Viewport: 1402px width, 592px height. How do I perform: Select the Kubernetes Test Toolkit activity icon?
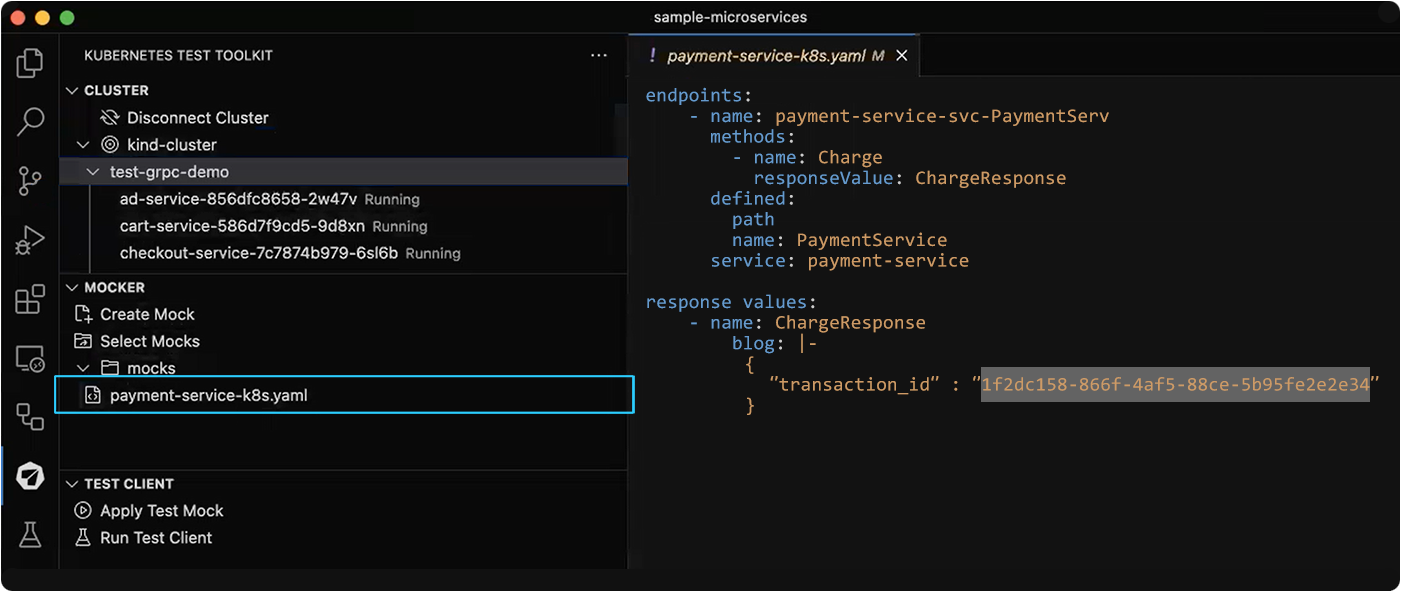[30, 477]
